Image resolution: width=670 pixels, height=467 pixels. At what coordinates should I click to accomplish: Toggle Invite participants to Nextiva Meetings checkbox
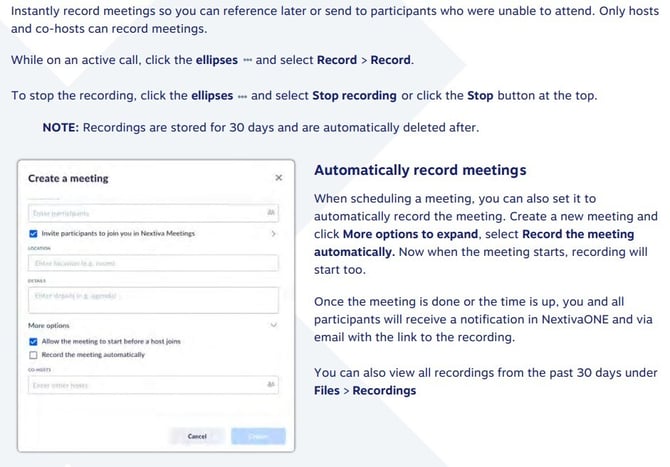(33, 233)
